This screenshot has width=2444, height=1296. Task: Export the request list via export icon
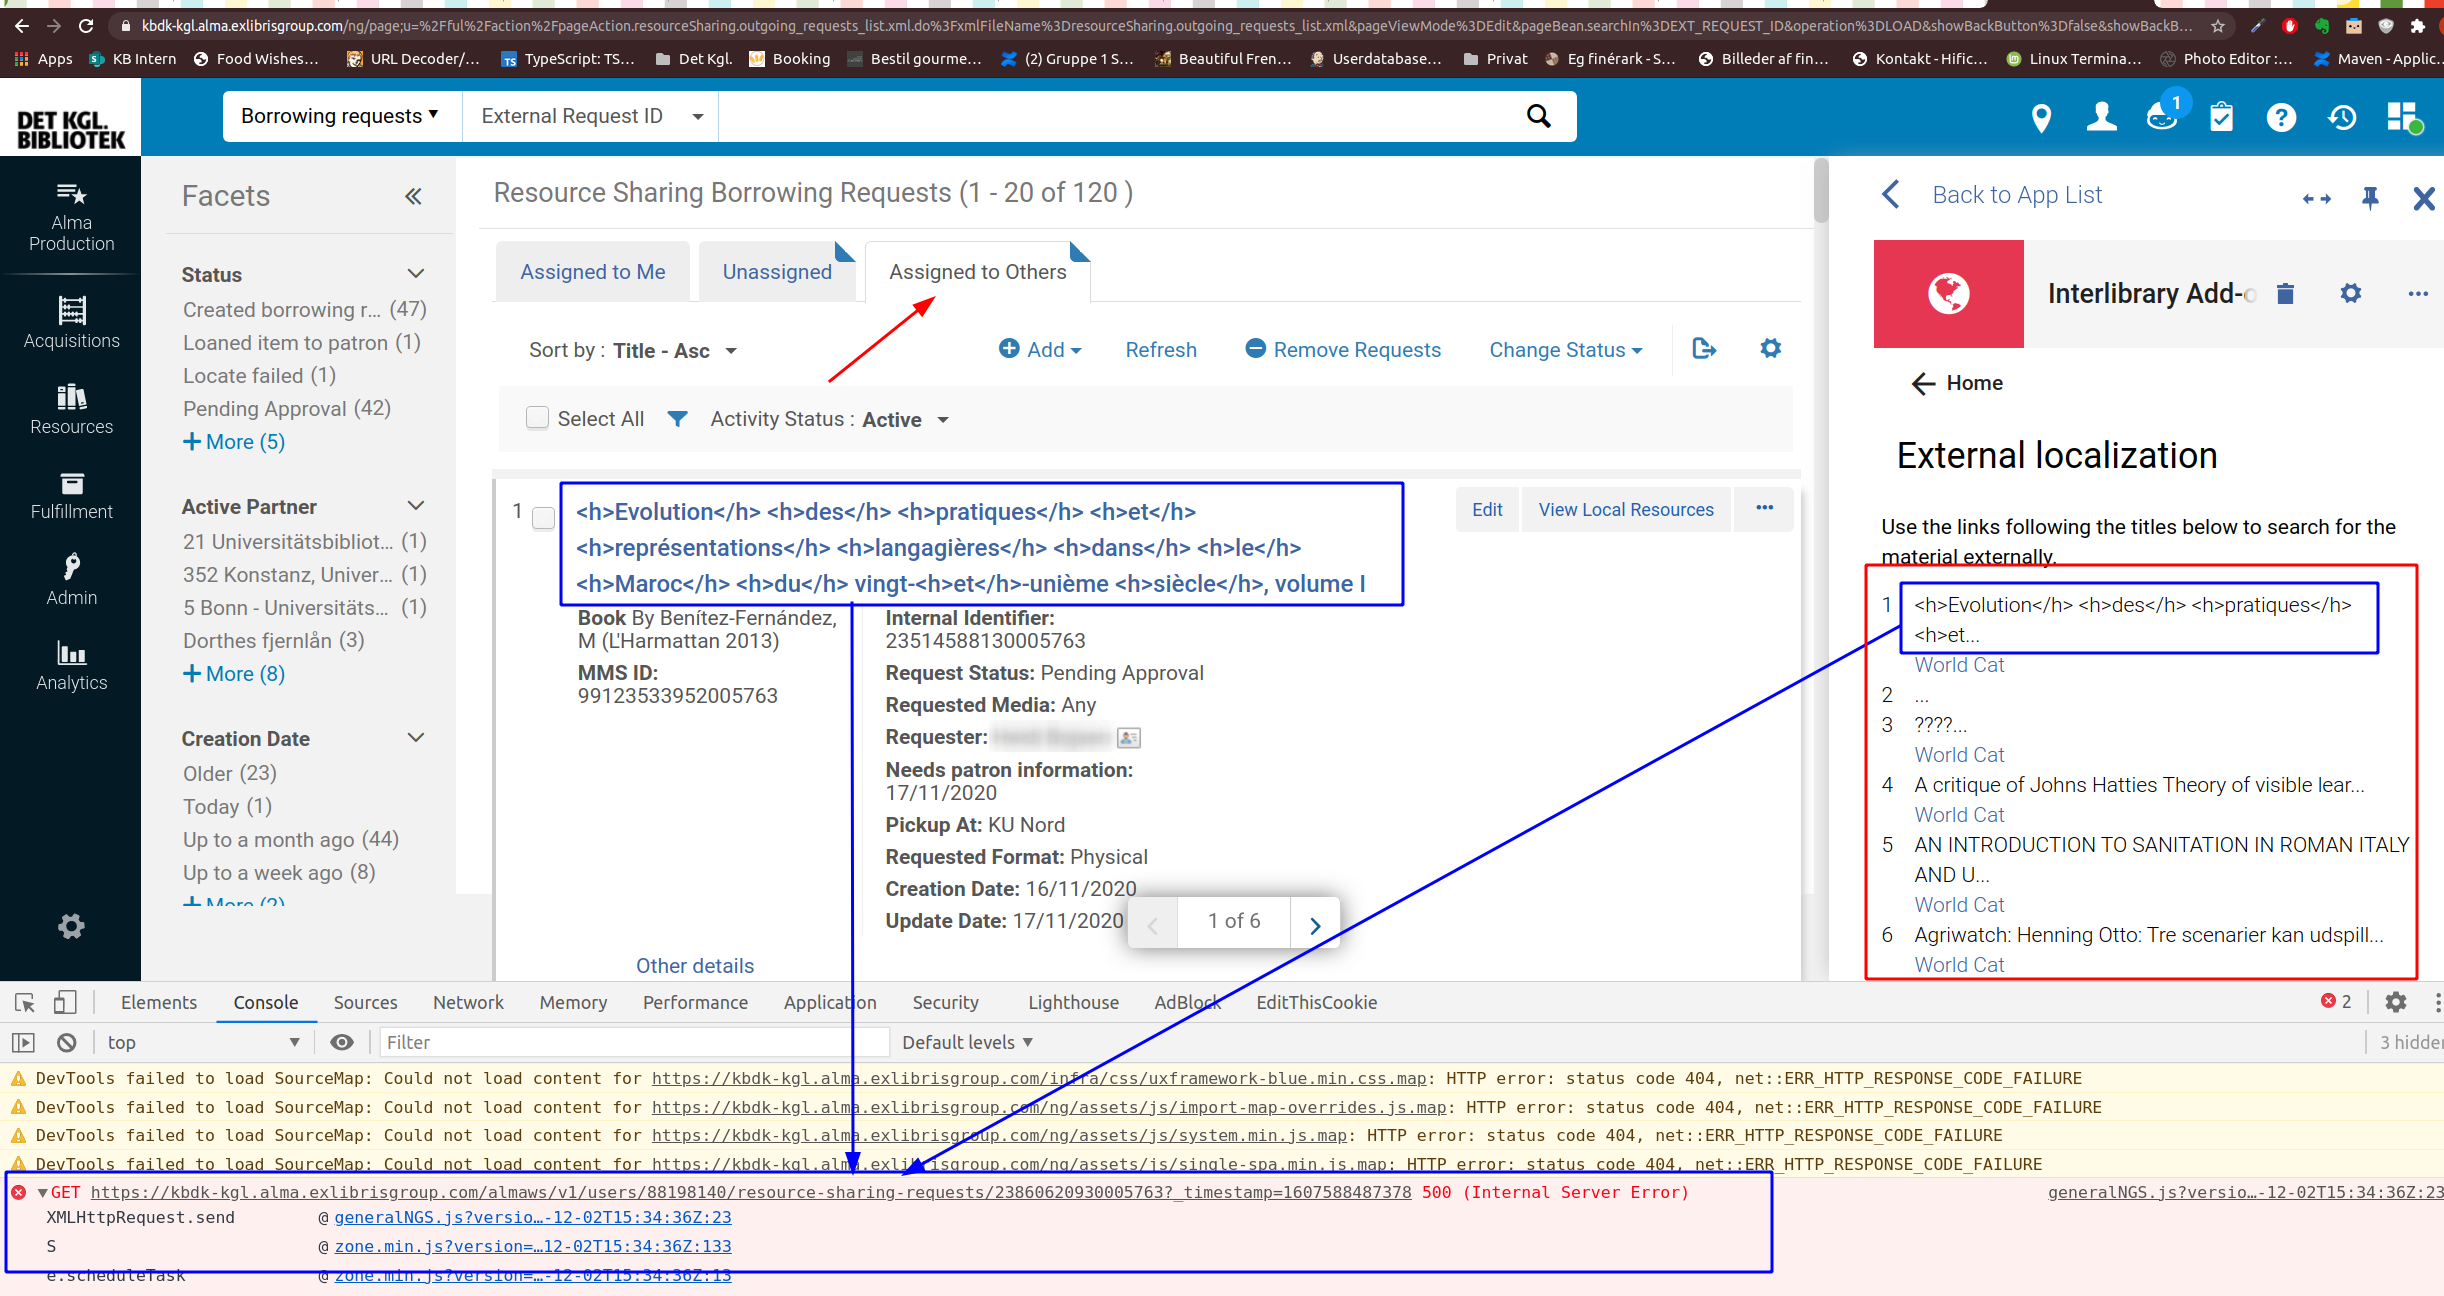pos(1704,349)
